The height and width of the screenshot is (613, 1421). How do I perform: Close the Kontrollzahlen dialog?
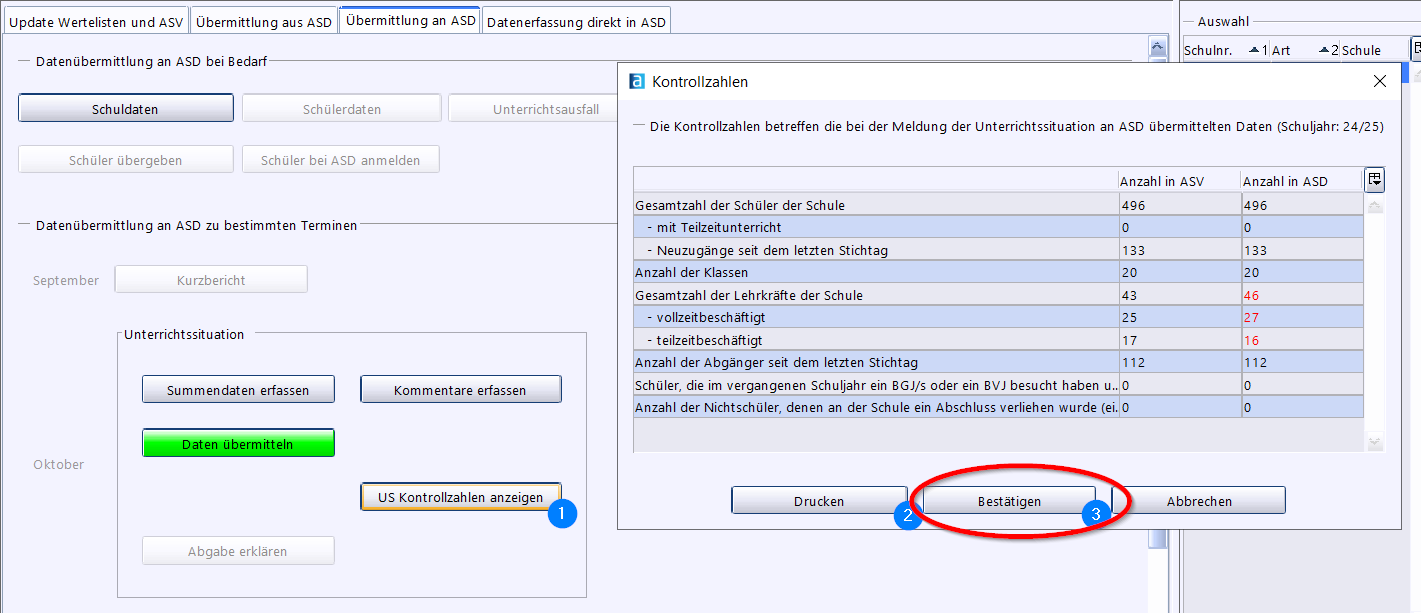1380,82
